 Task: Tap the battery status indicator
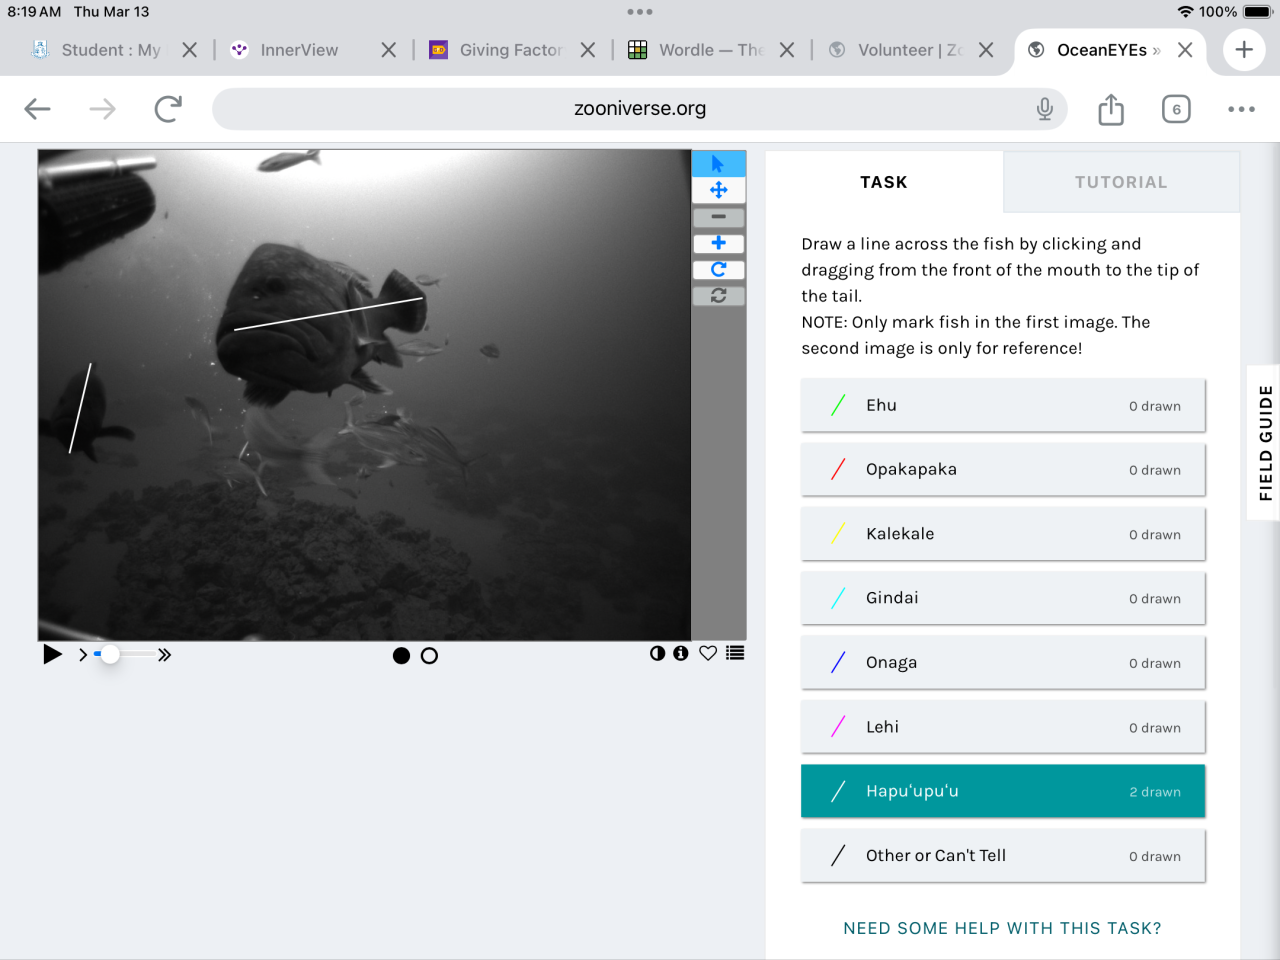1257,12
